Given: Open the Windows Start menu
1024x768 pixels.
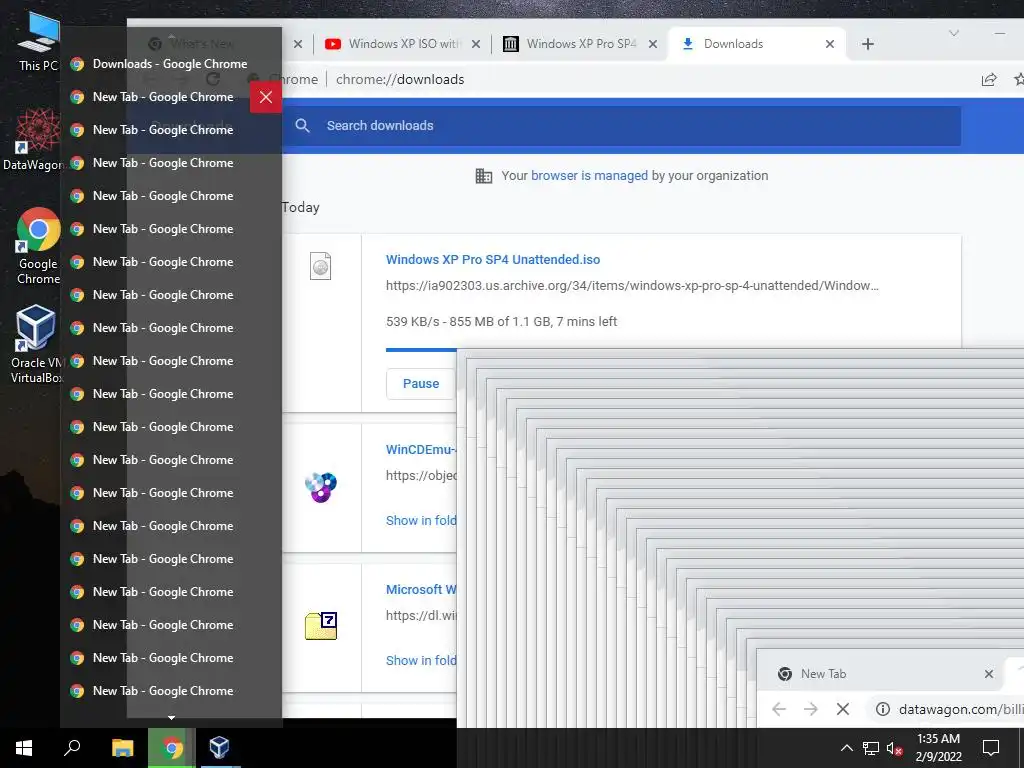Looking at the screenshot, I should tap(24, 748).
